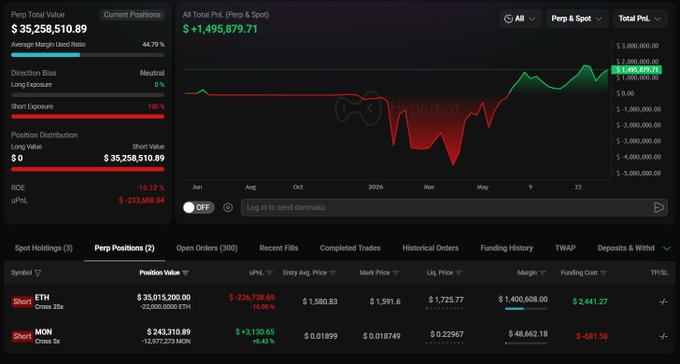Open danmaku settings target icon

click(x=228, y=207)
